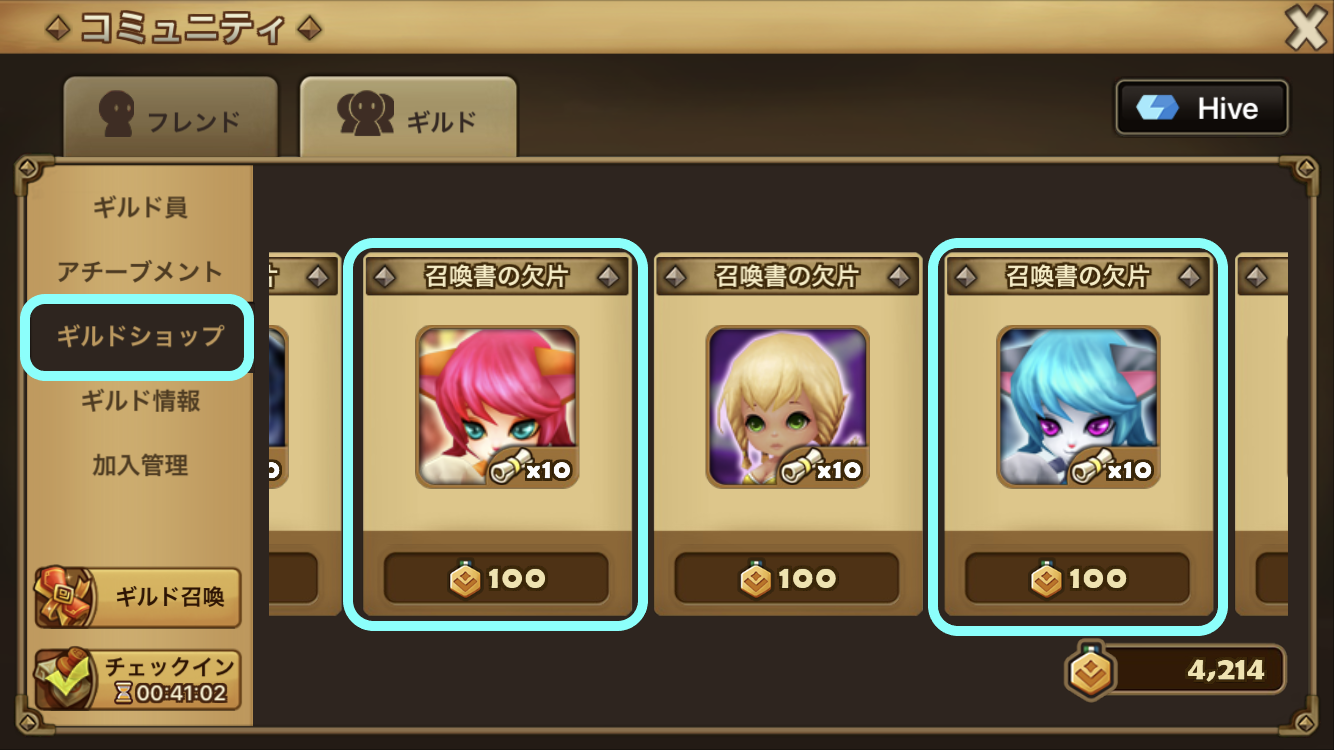Screen dimensions: 1334x750
Task: Buy blonde monster pieces for 100
Action: [x=787, y=578]
